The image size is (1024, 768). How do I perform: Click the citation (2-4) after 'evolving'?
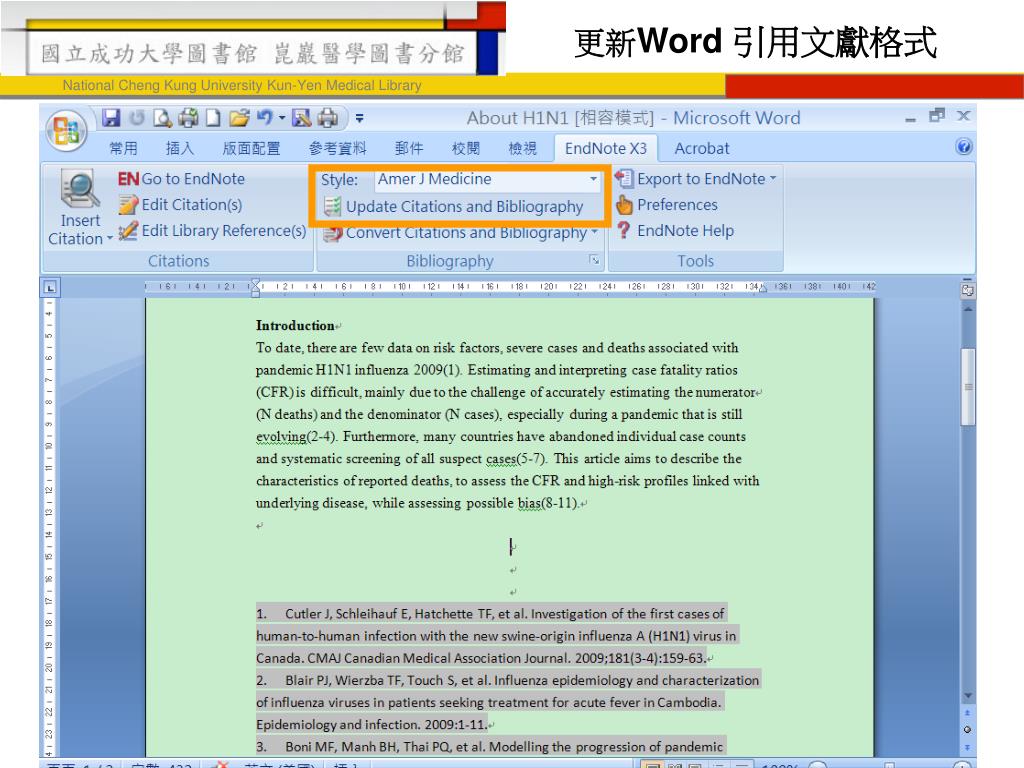321,437
